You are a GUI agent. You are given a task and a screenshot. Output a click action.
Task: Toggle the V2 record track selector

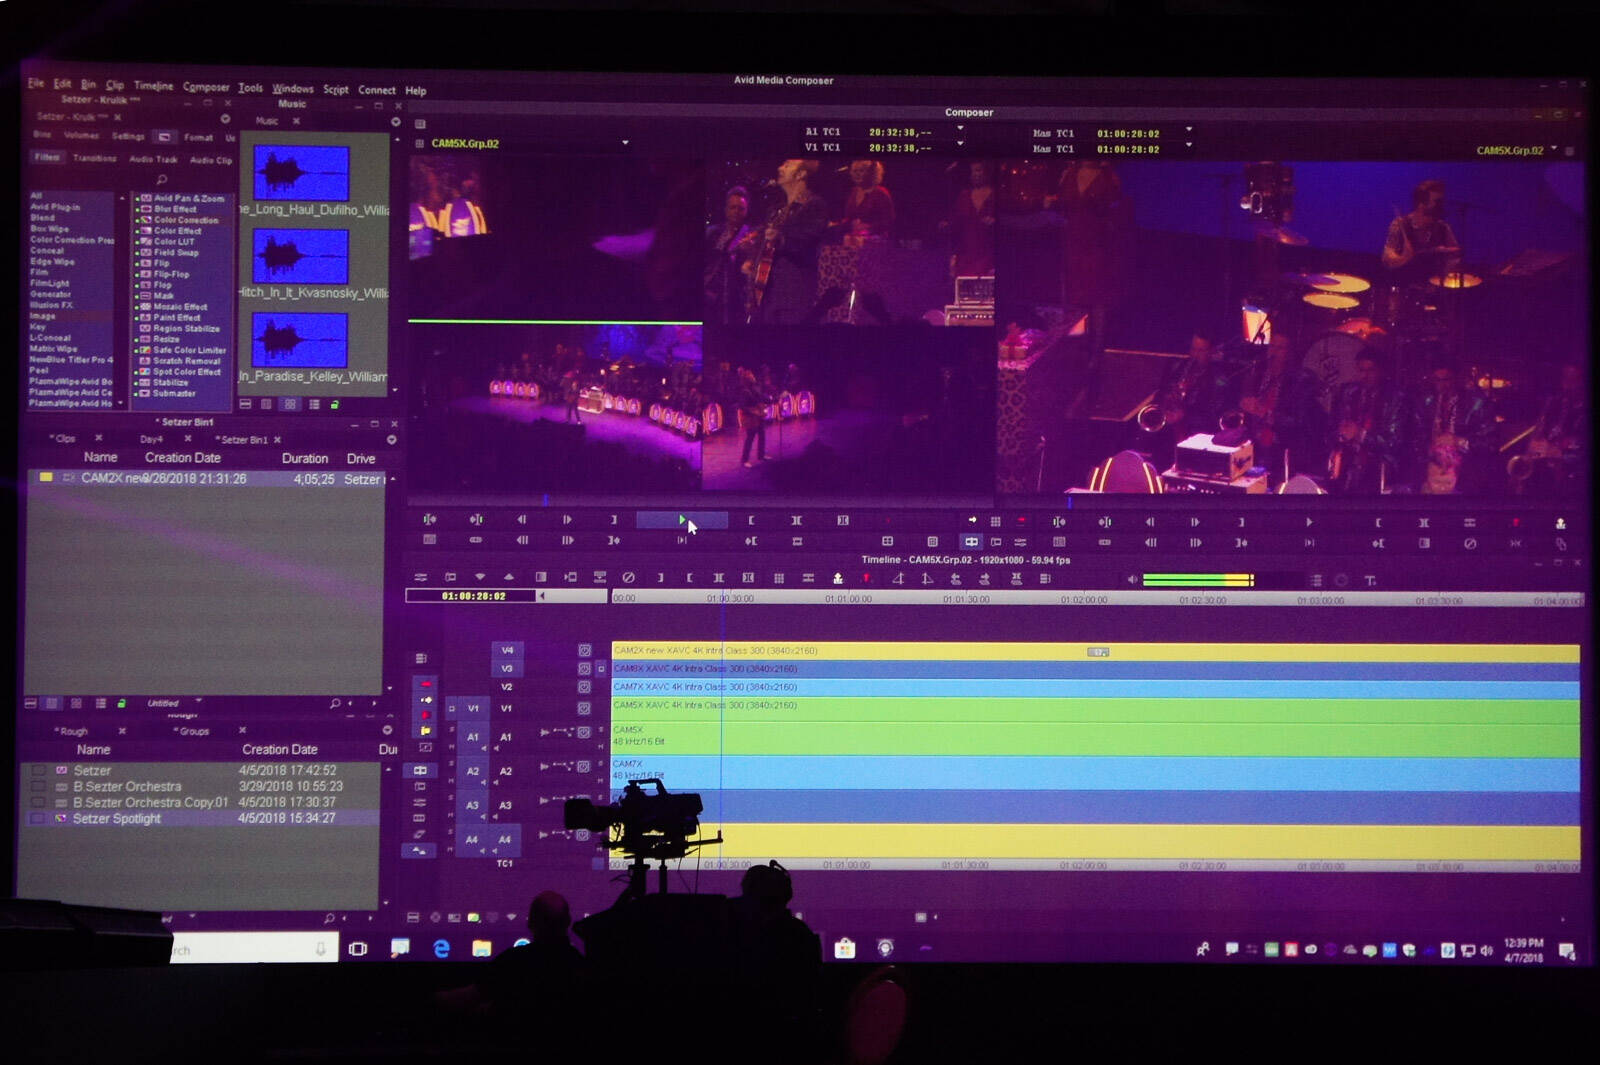[x=507, y=687]
